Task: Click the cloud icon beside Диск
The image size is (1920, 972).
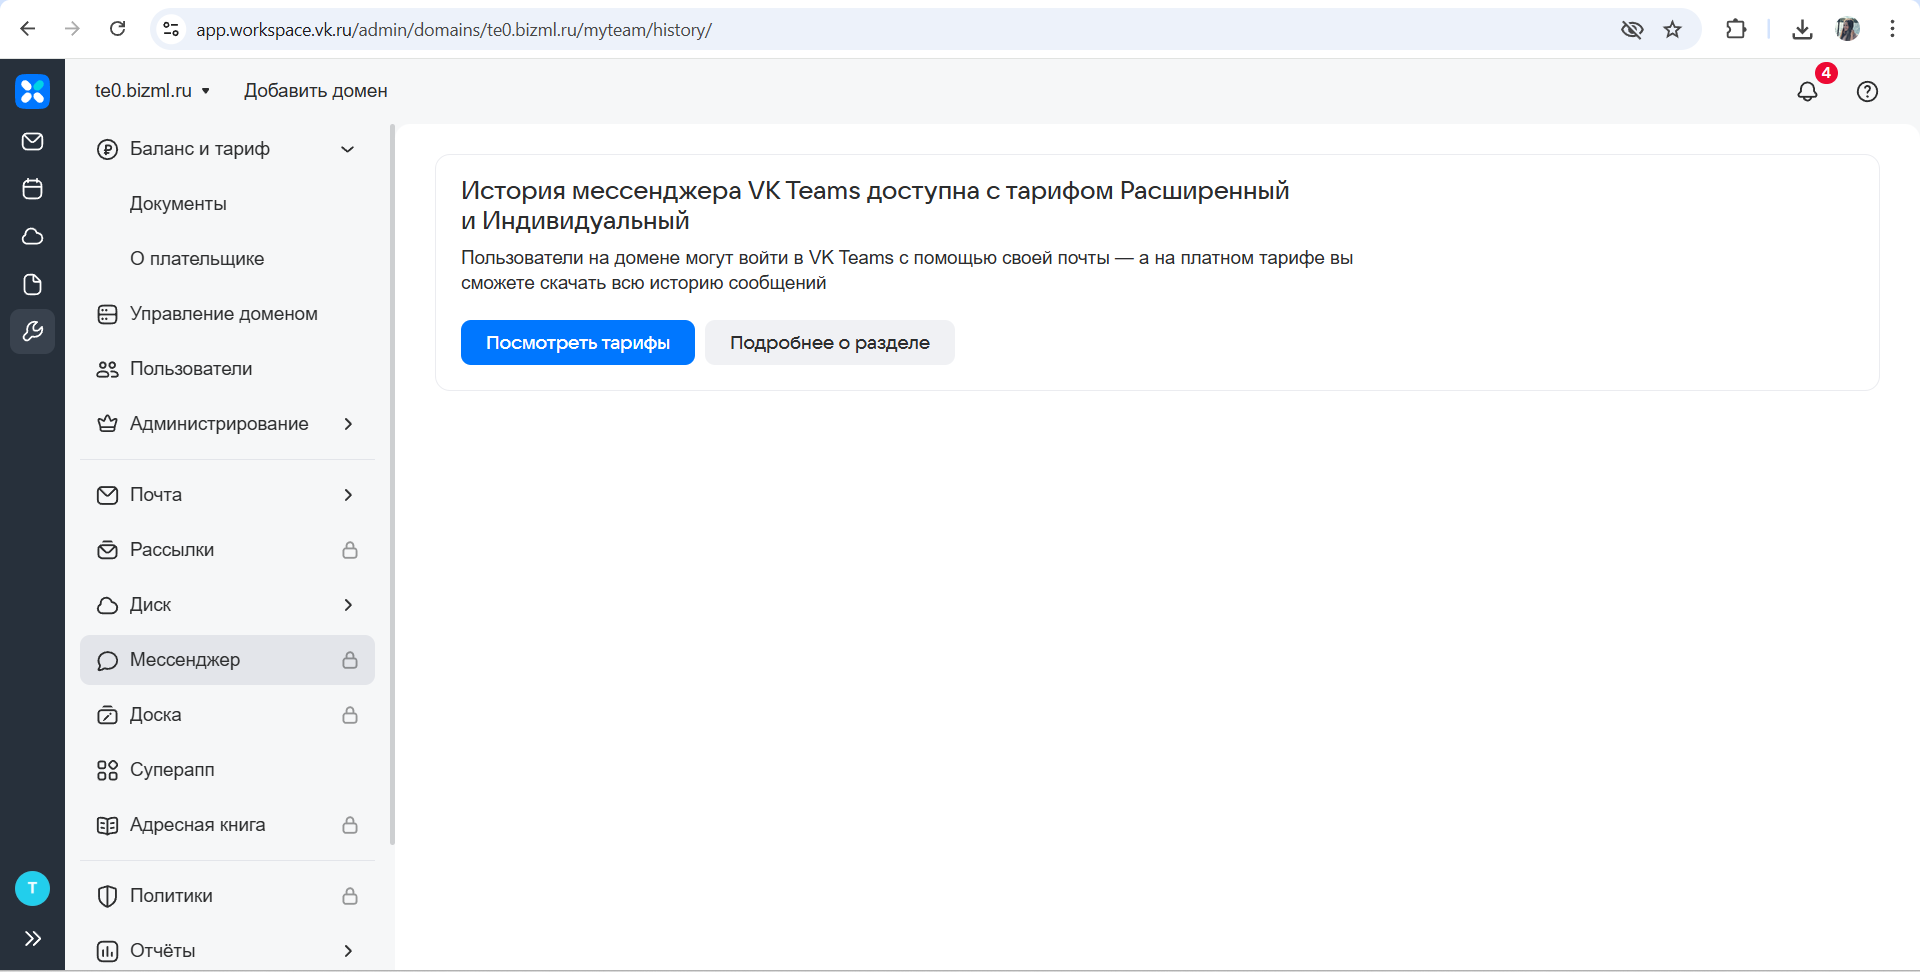Action: pos(107,606)
